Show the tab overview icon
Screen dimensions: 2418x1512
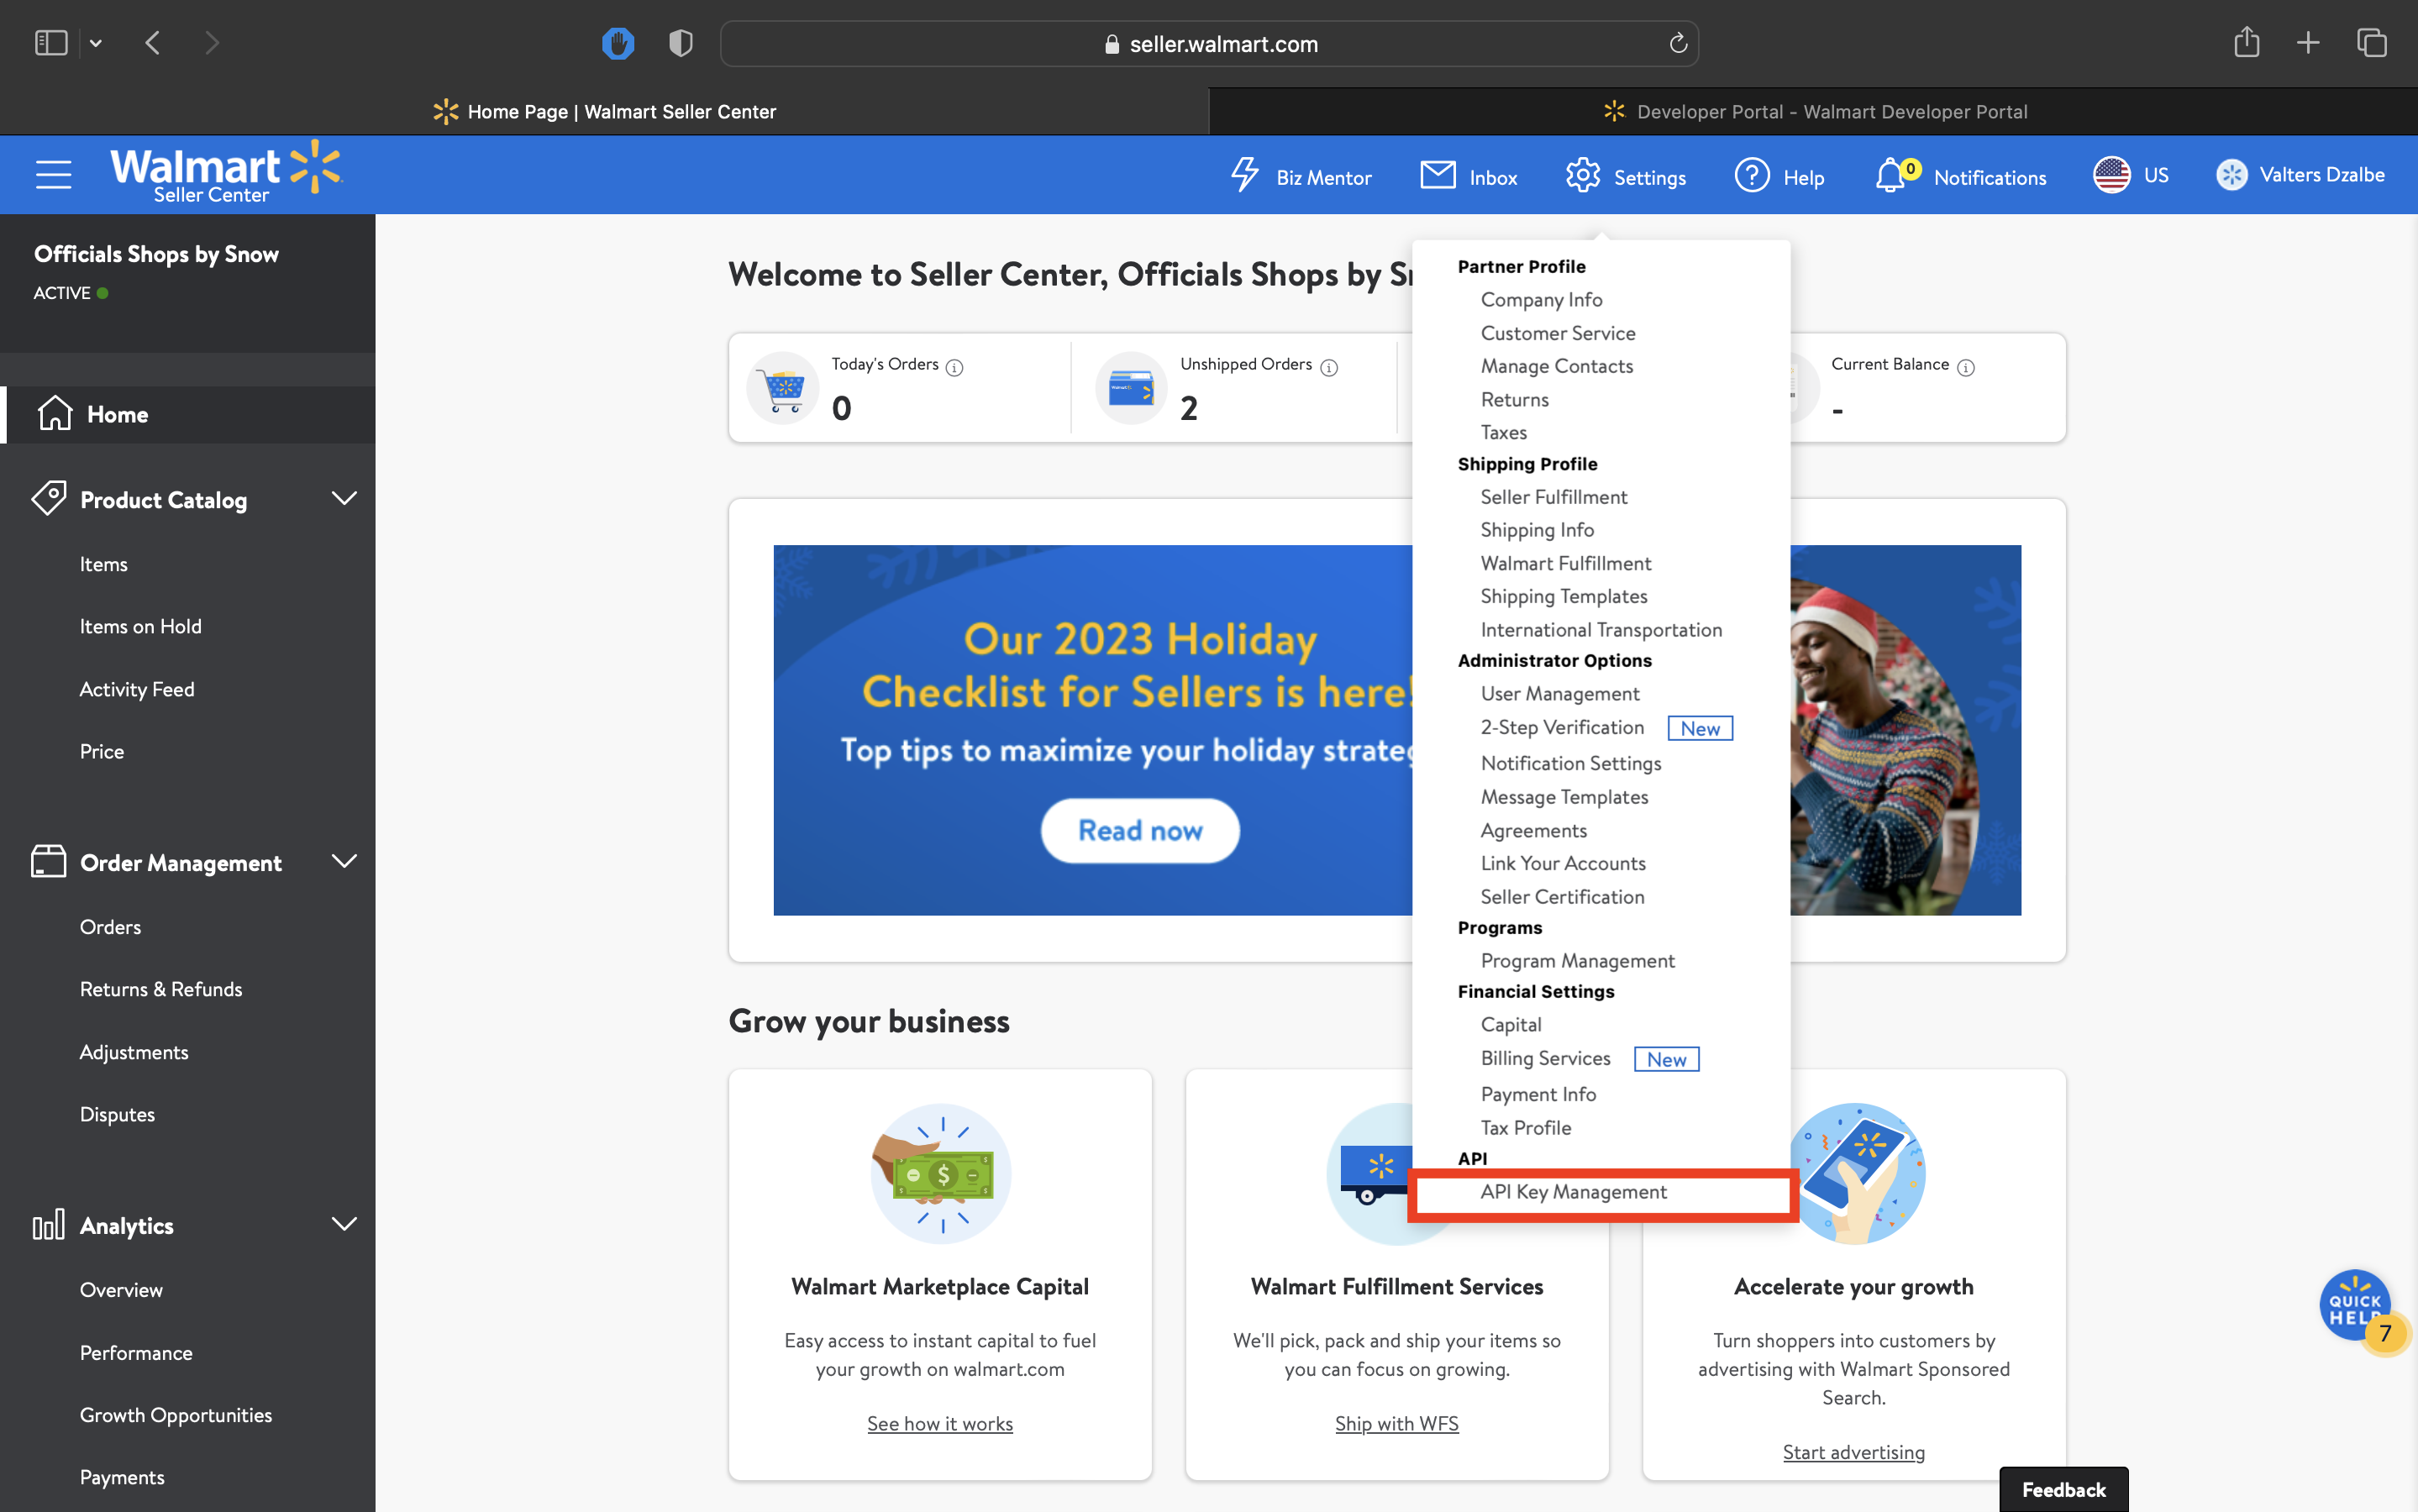(2372, 43)
